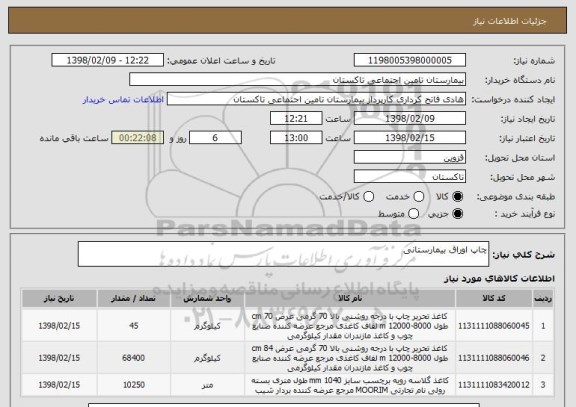Click the ایجاد کننده درخواست field
Viewport: 576px width, 407px height.
click(x=316, y=99)
